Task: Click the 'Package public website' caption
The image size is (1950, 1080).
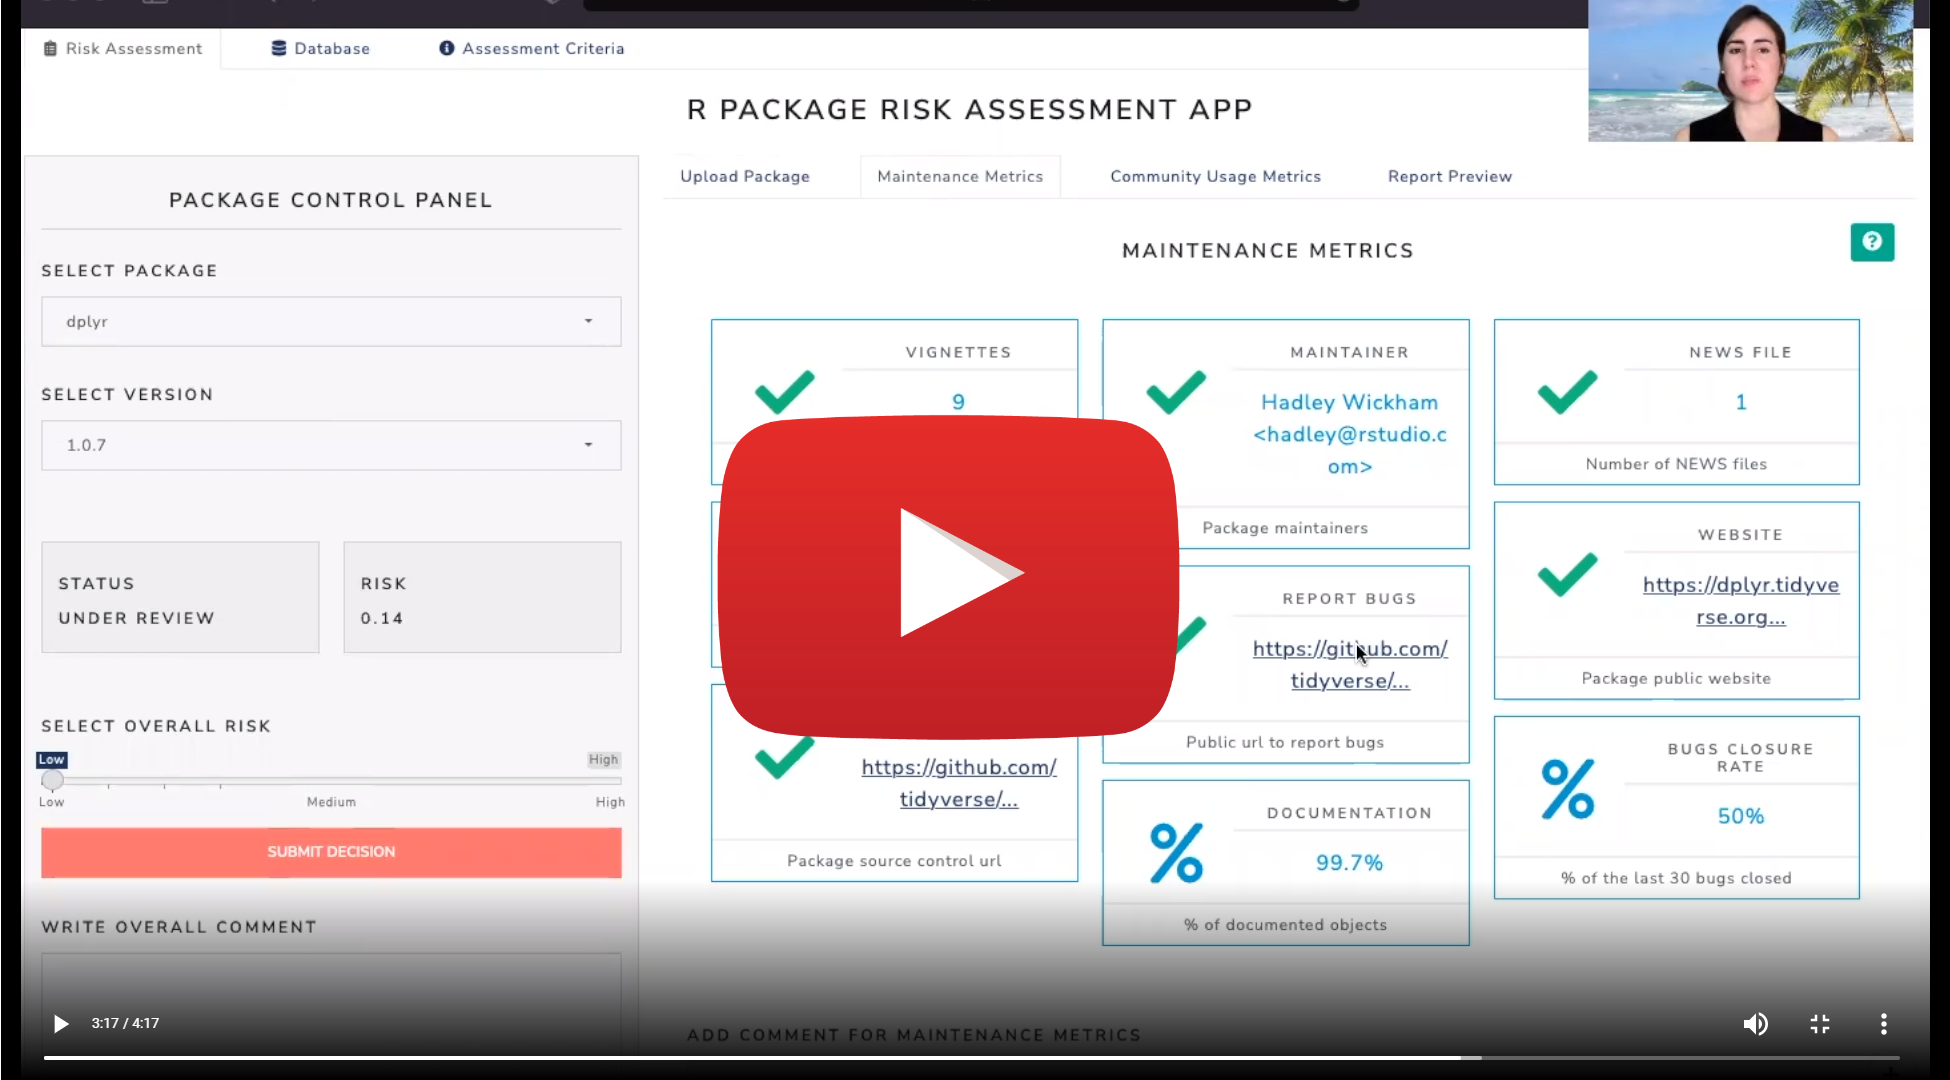Action: click(x=1676, y=678)
